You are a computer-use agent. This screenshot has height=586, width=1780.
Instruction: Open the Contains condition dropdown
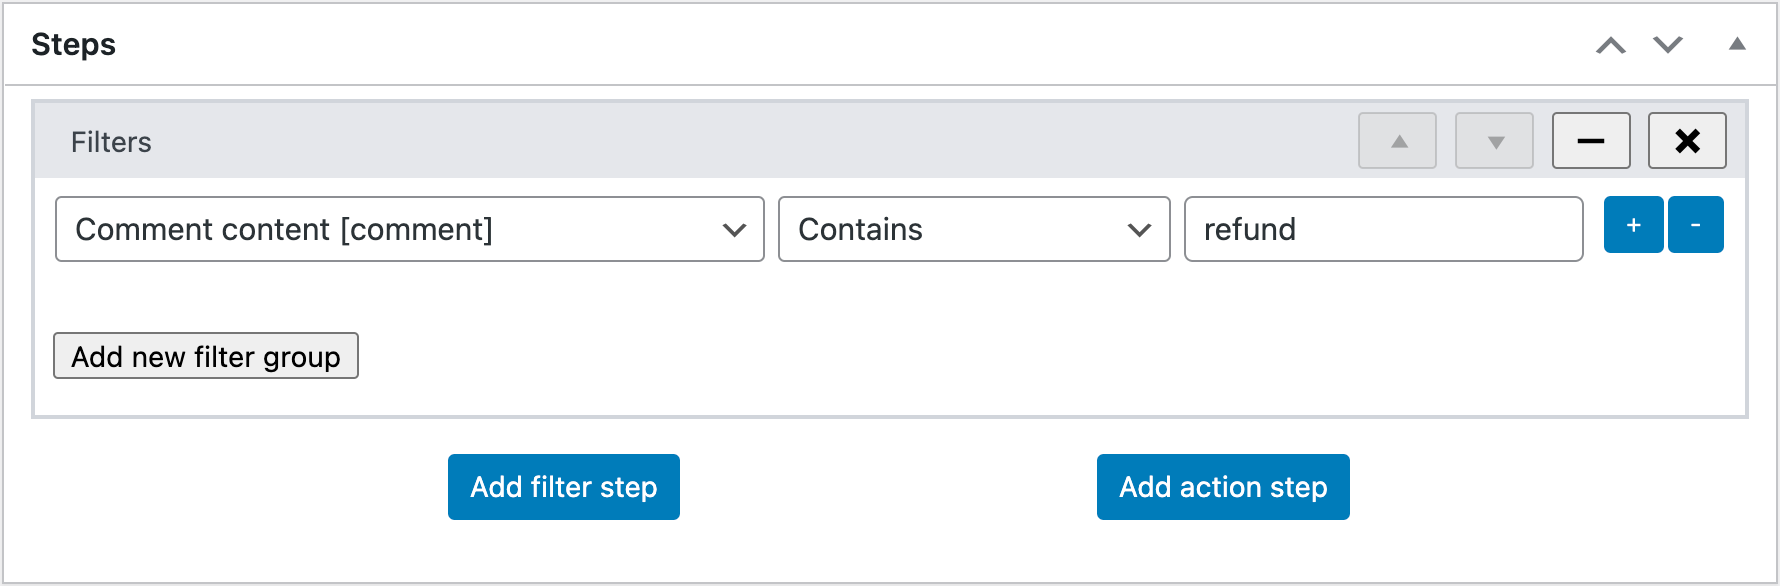click(973, 229)
